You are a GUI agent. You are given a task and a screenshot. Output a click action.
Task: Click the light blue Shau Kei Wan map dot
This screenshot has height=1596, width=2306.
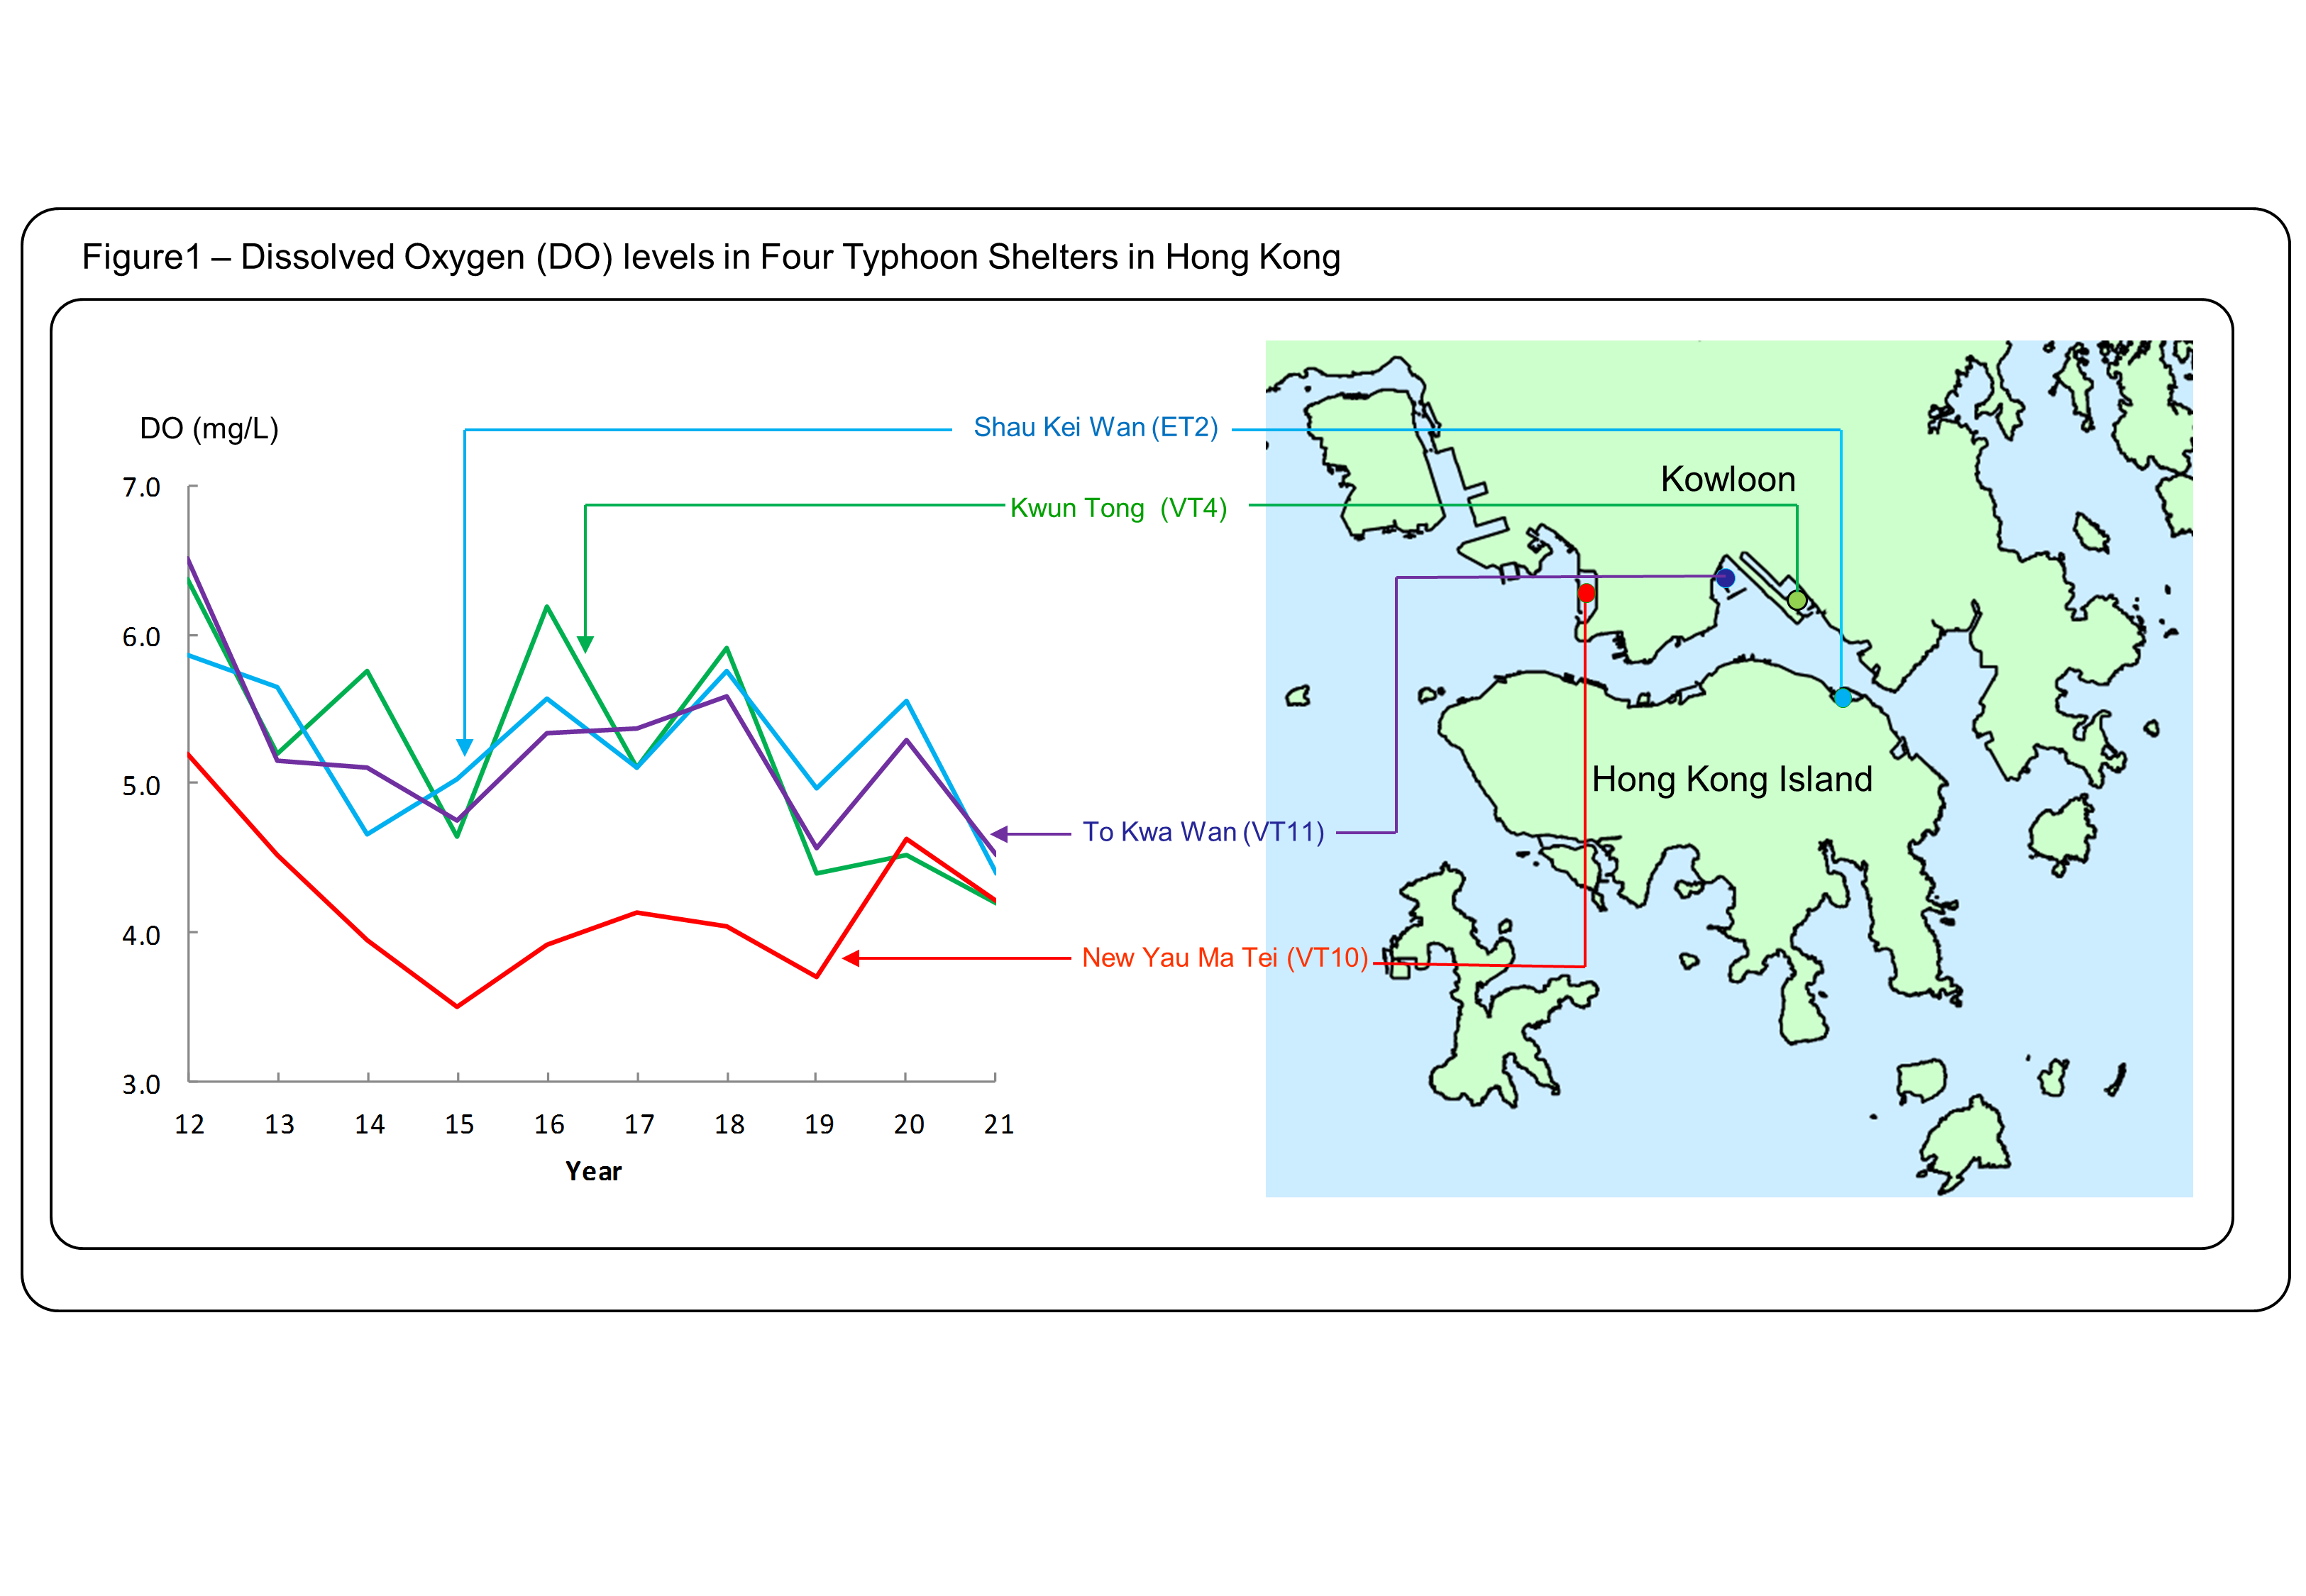coord(1842,698)
